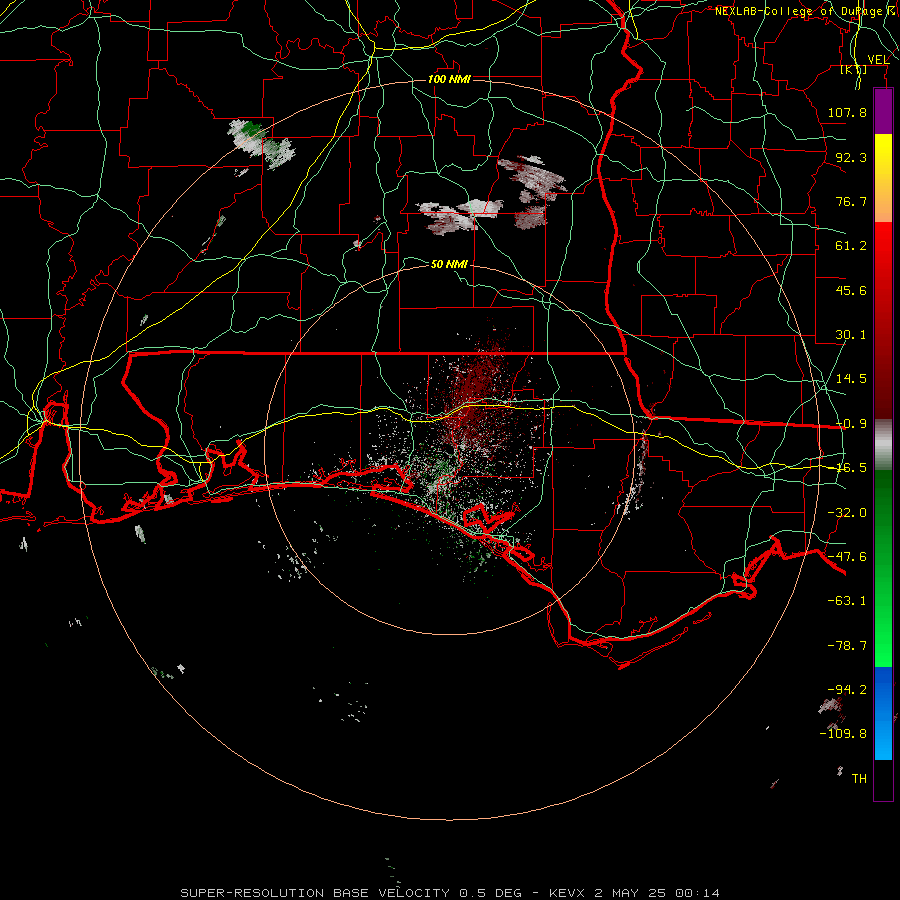900x900 pixels.
Task: Click the purple segment of the color bar
Action: click(883, 111)
